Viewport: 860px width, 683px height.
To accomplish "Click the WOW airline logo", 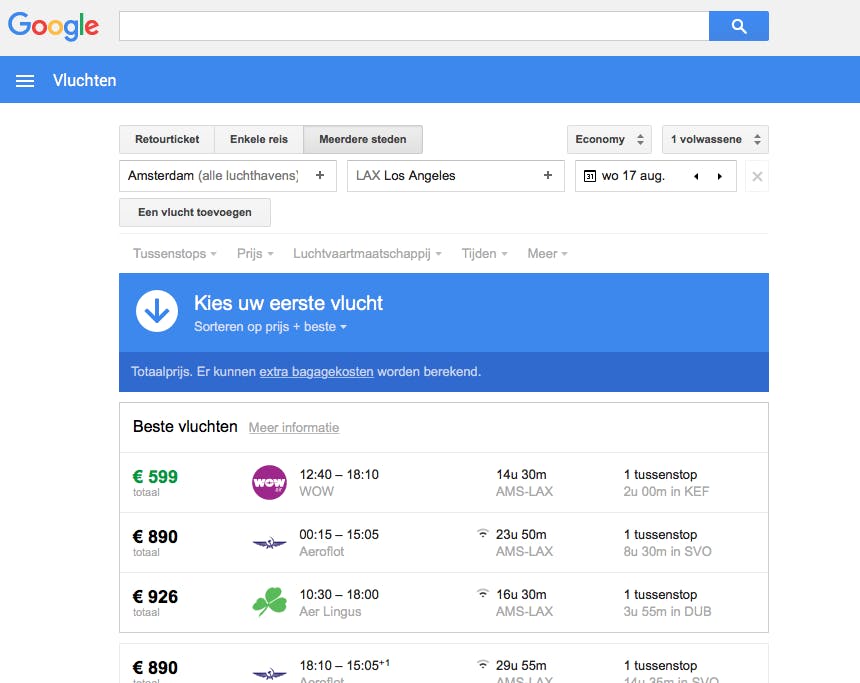I will (269, 483).
